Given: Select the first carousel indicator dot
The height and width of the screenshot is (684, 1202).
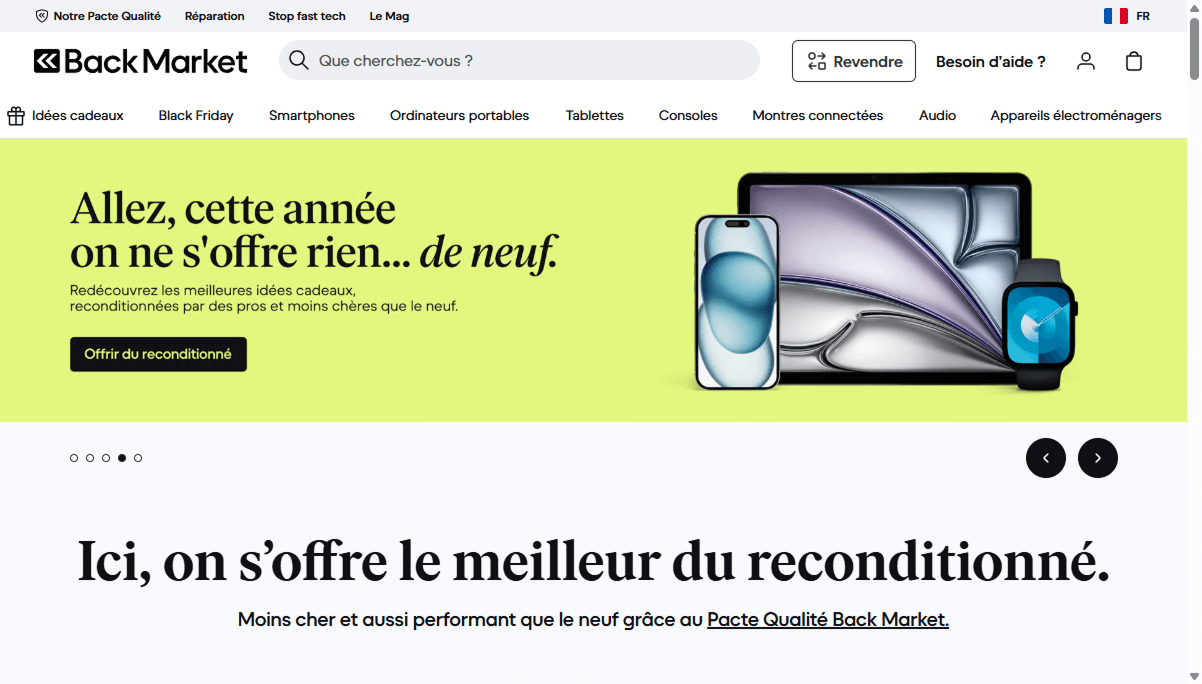Looking at the screenshot, I should point(74,457).
